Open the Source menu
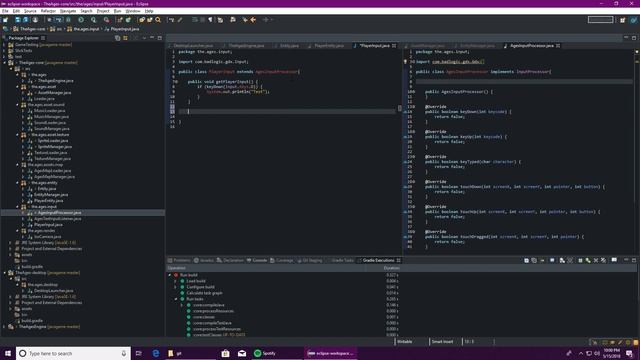Image resolution: width=640 pixels, height=360 pixels. [x=30, y=11]
